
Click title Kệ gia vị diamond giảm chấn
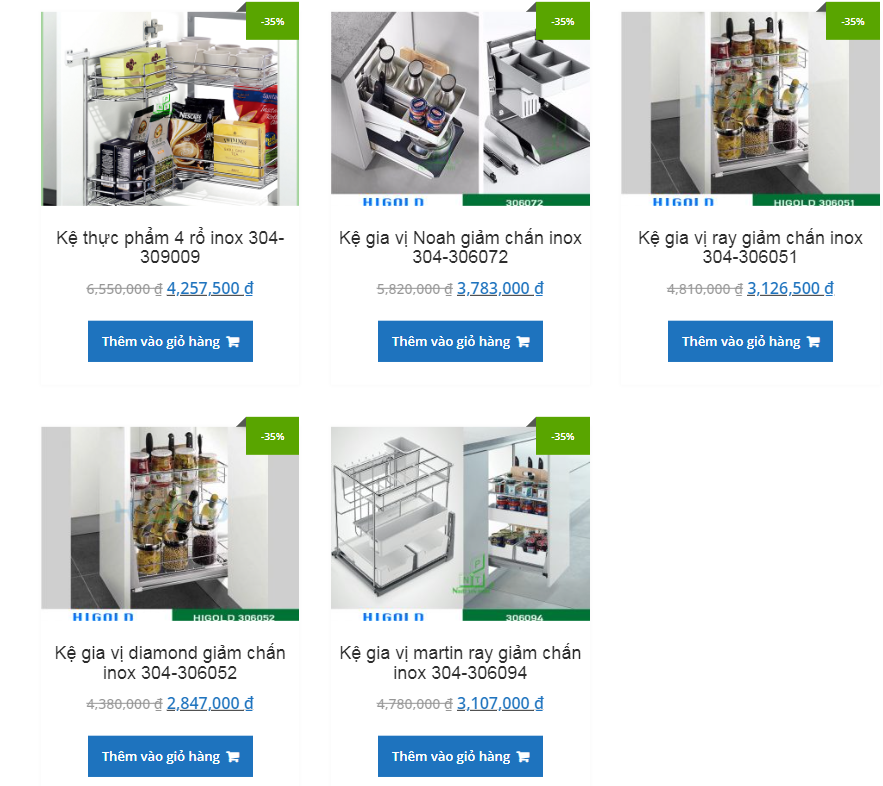170,663
